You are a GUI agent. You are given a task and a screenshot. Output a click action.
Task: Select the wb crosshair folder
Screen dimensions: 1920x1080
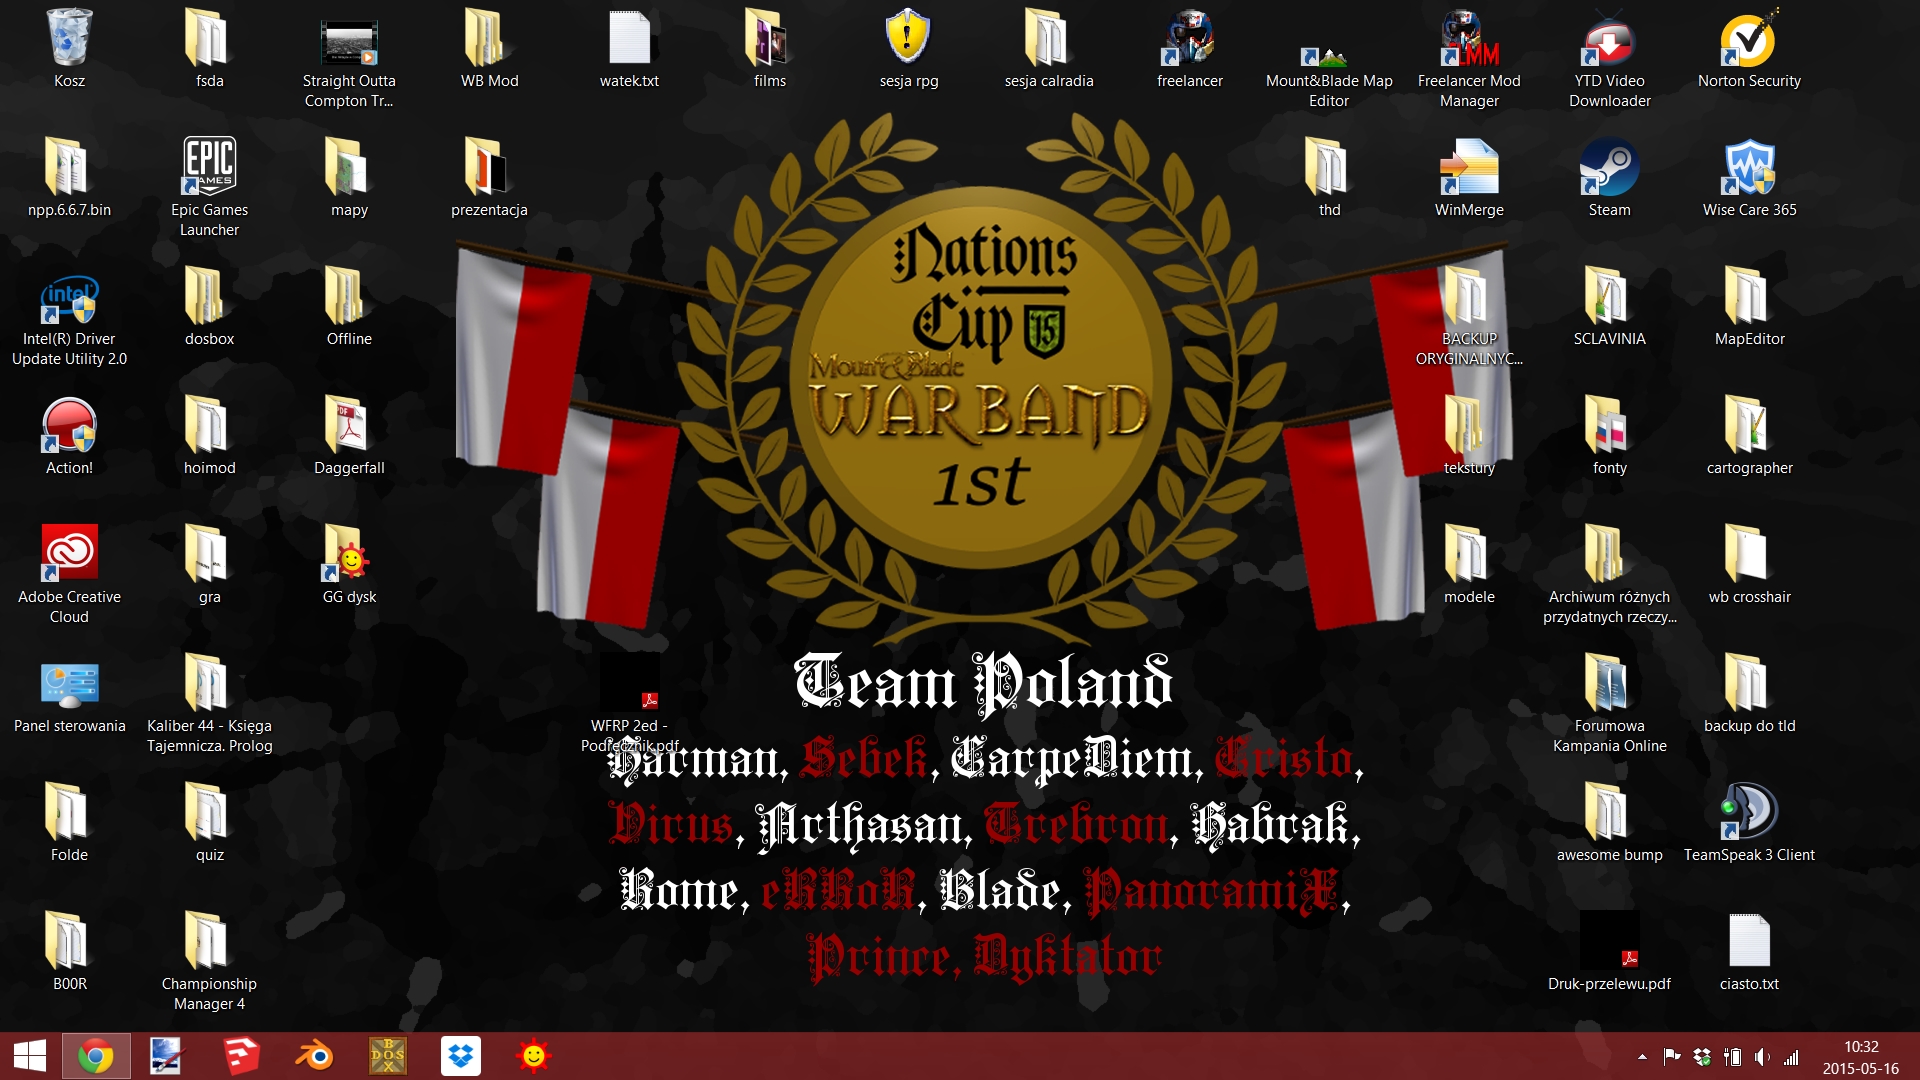[x=1749, y=565]
